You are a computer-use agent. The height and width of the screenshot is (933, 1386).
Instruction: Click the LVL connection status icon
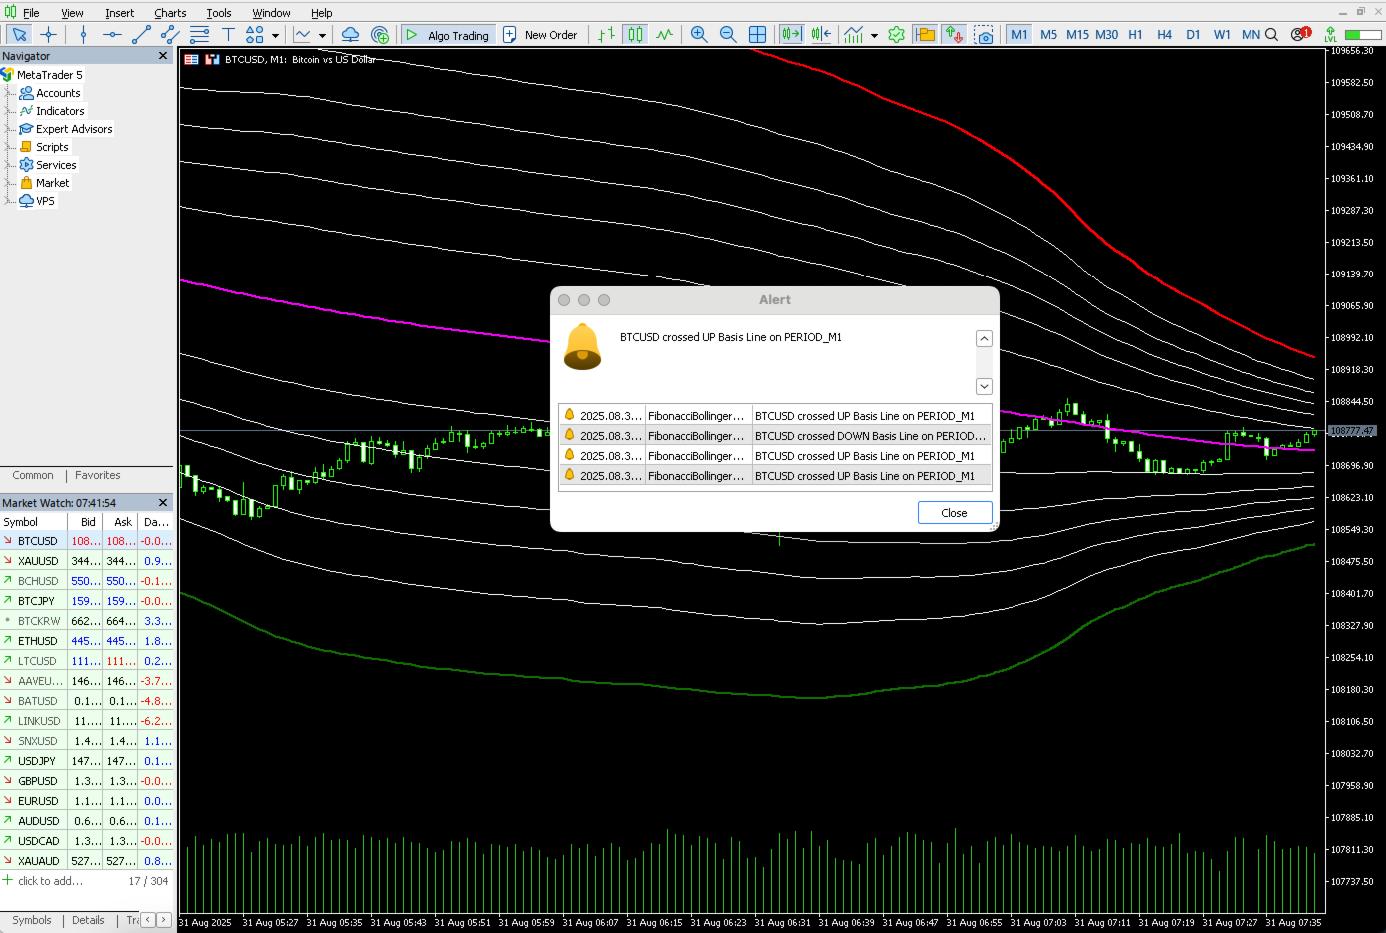click(1330, 35)
